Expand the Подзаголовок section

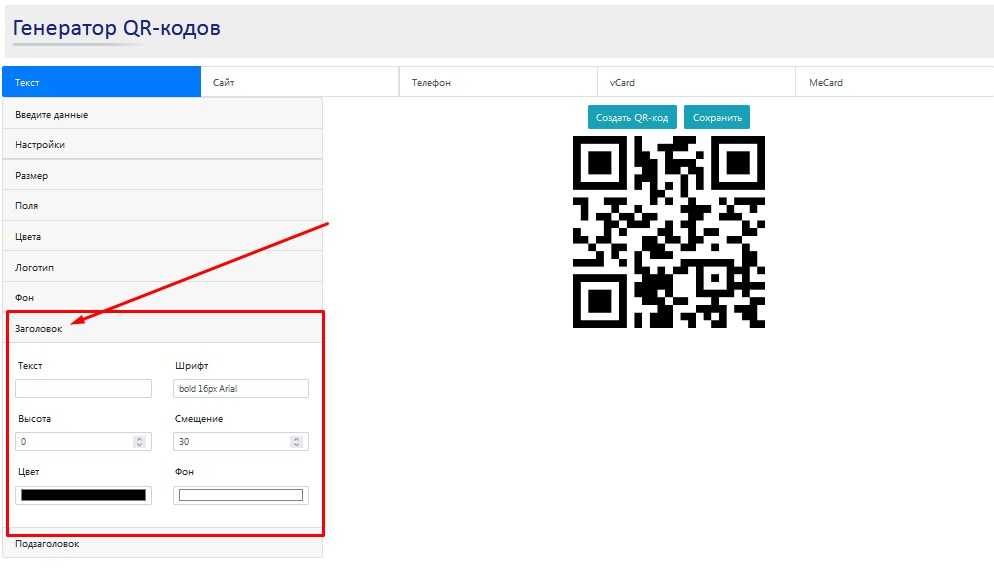162,544
